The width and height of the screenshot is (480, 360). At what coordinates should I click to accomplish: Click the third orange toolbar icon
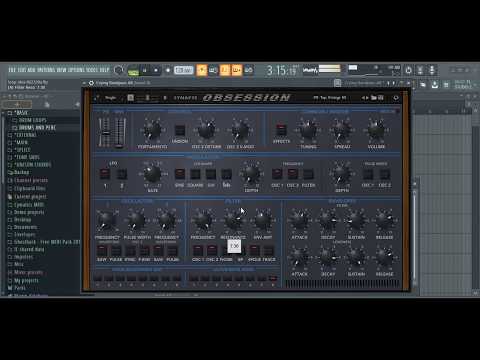tap(225, 70)
